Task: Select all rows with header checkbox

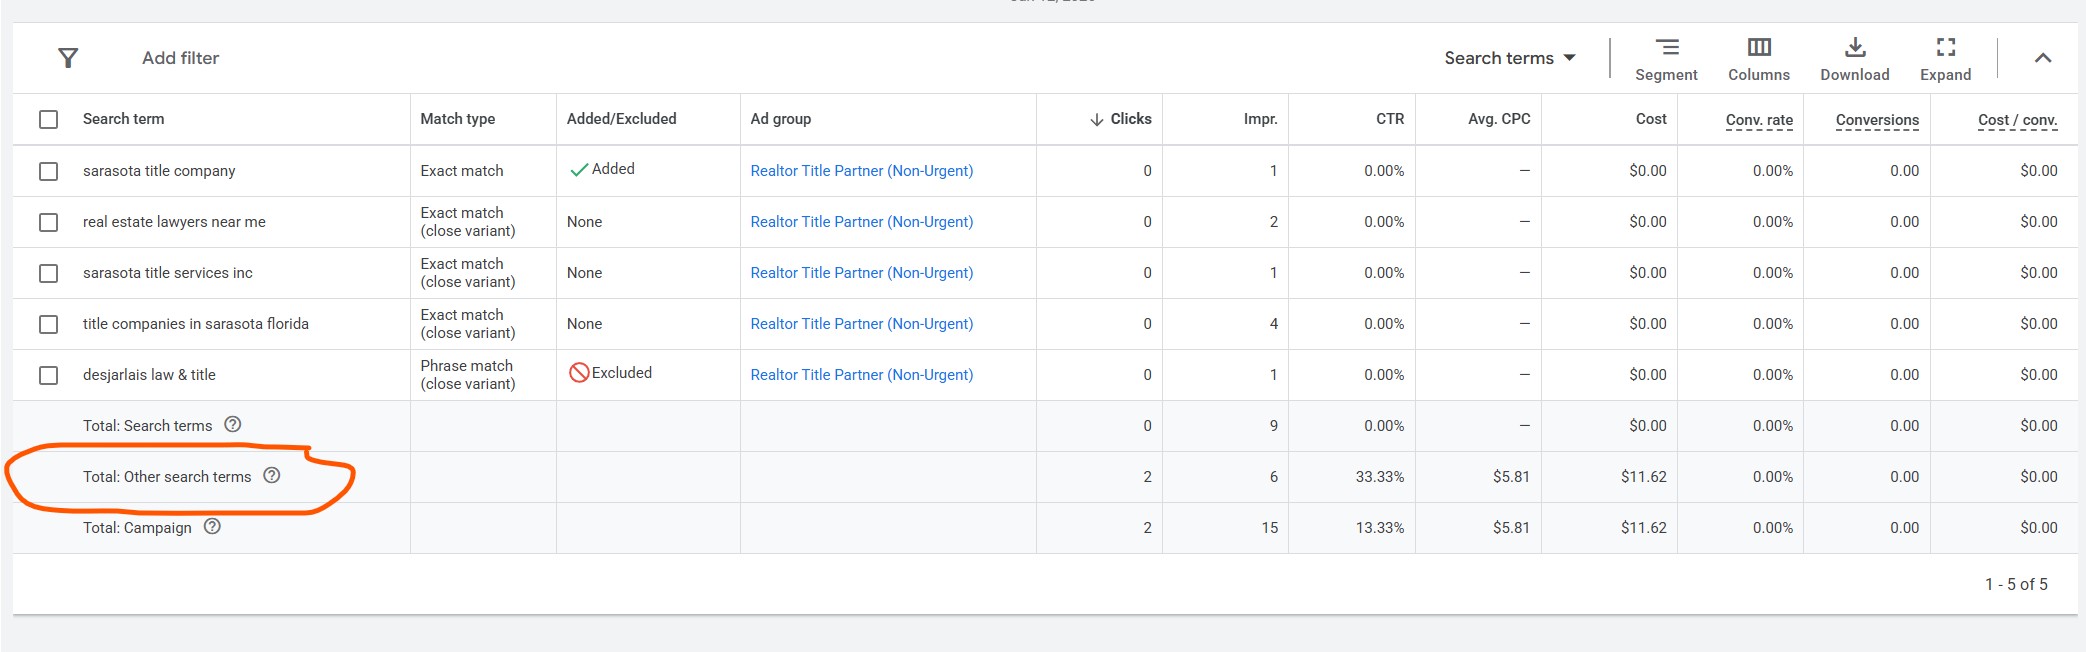Action: [x=48, y=119]
